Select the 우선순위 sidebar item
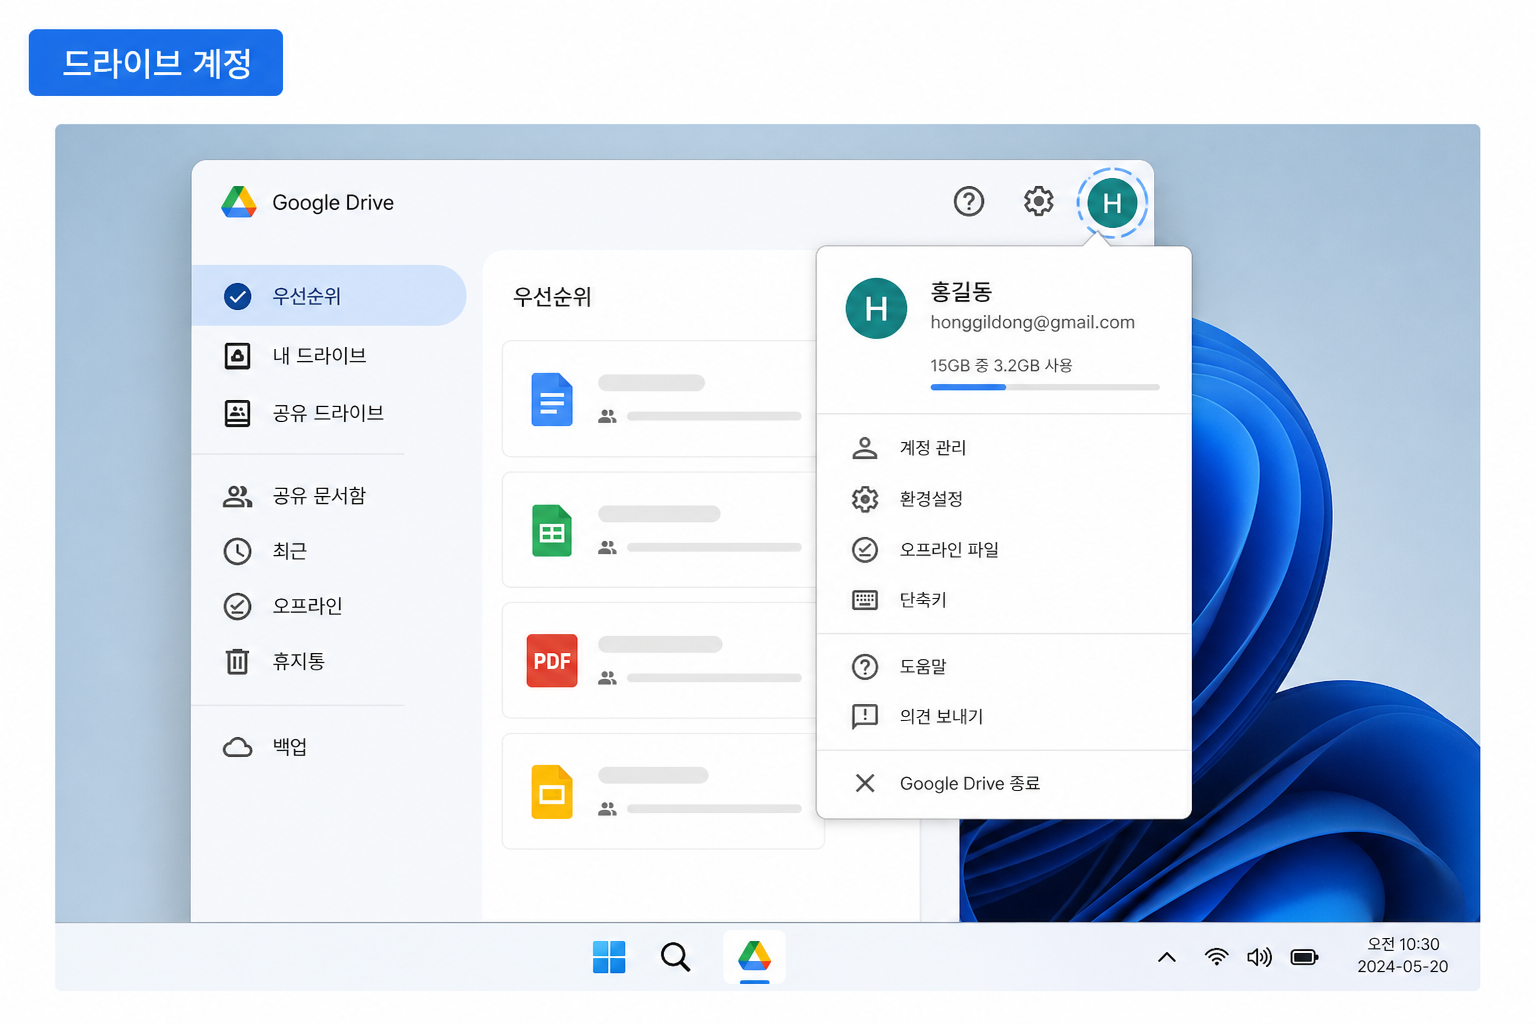Screen dimensions: 1536x1024 click(x=329, y=295)
